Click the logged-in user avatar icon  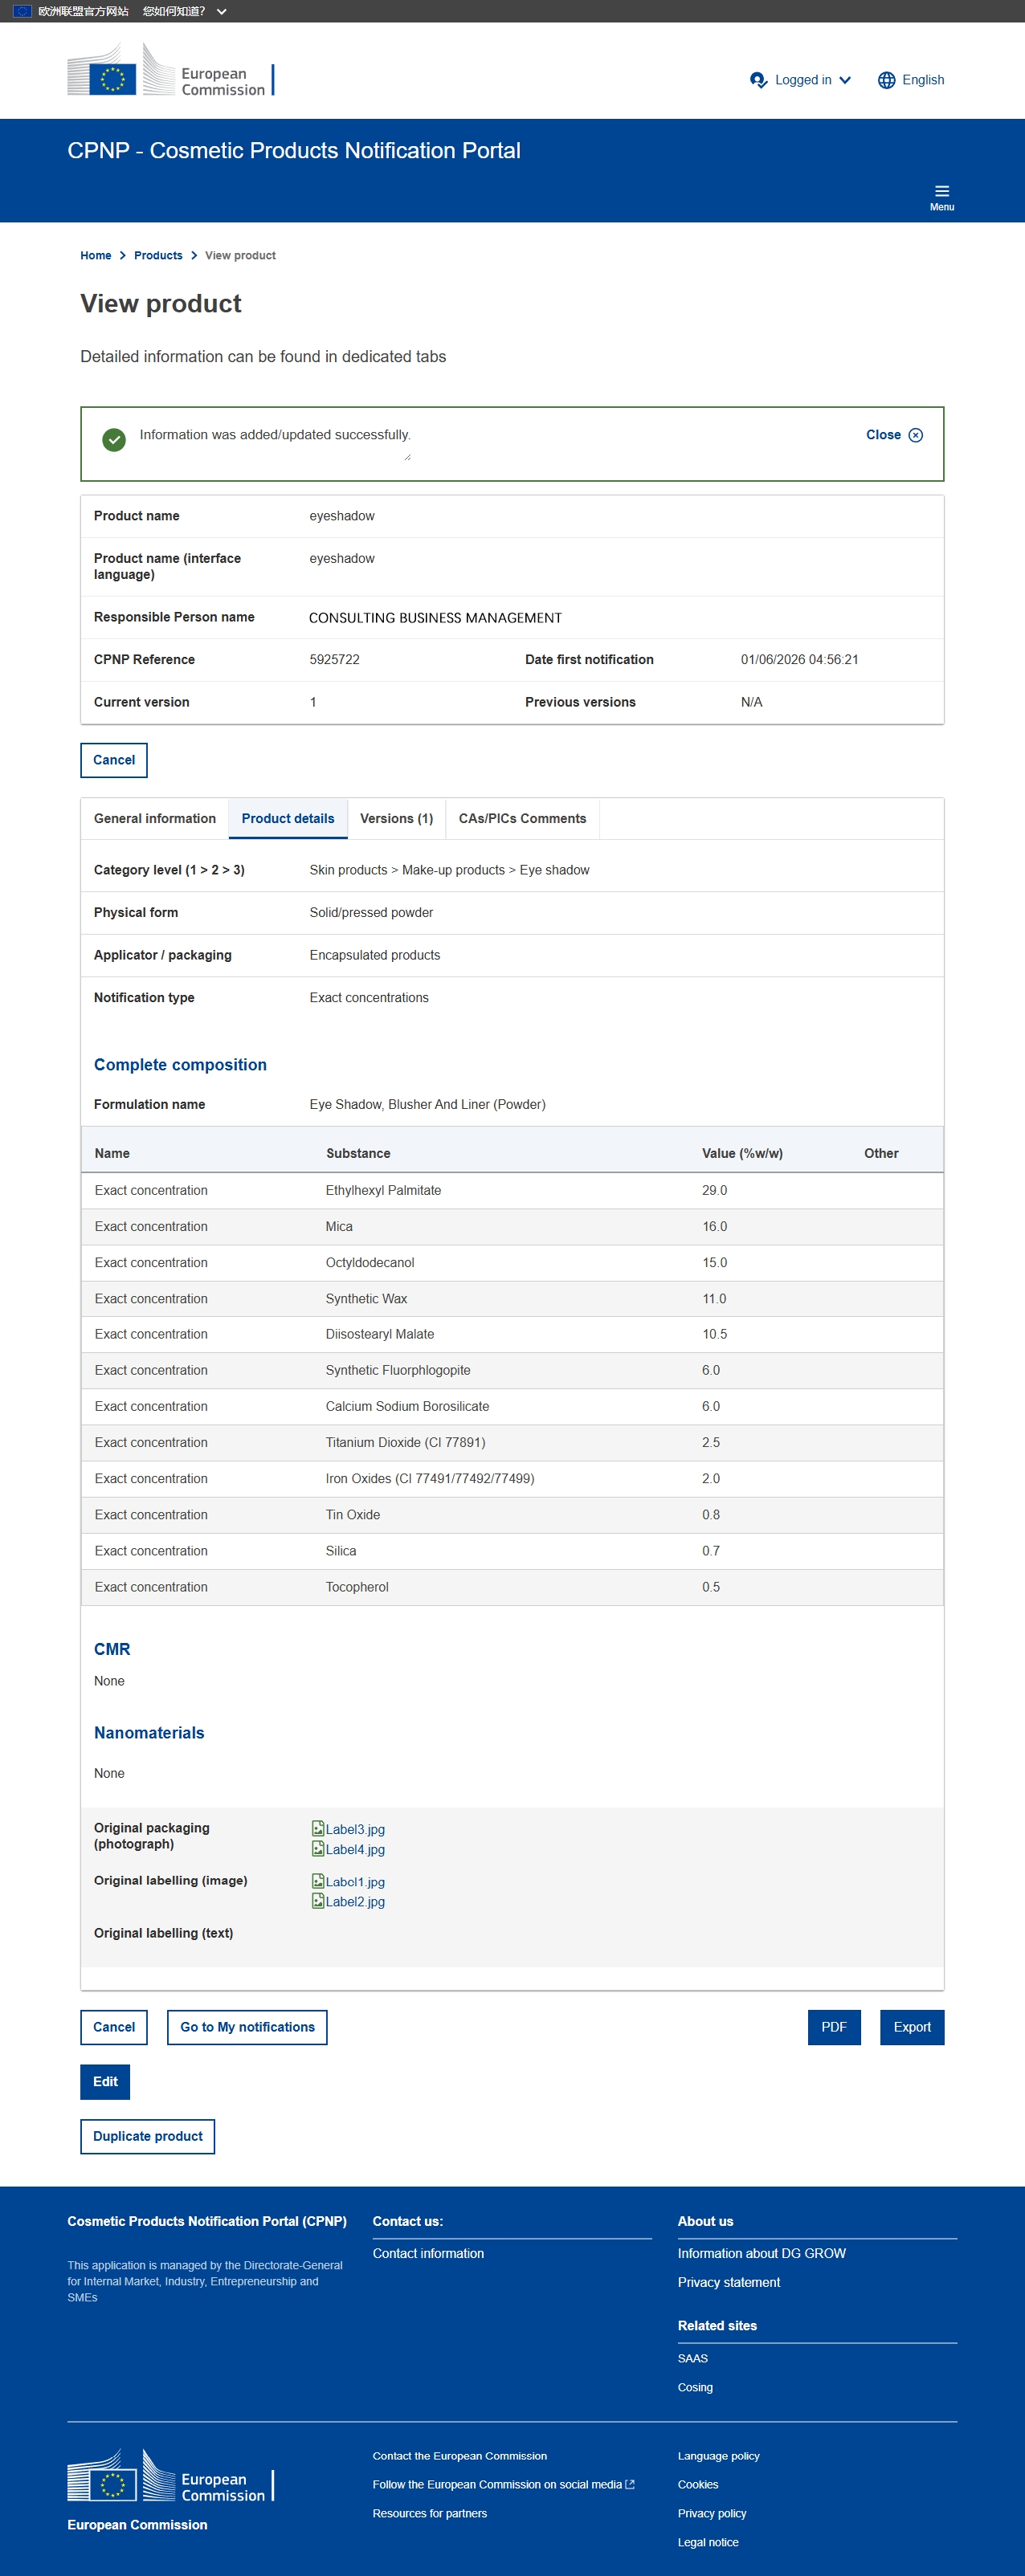(758, 80)
